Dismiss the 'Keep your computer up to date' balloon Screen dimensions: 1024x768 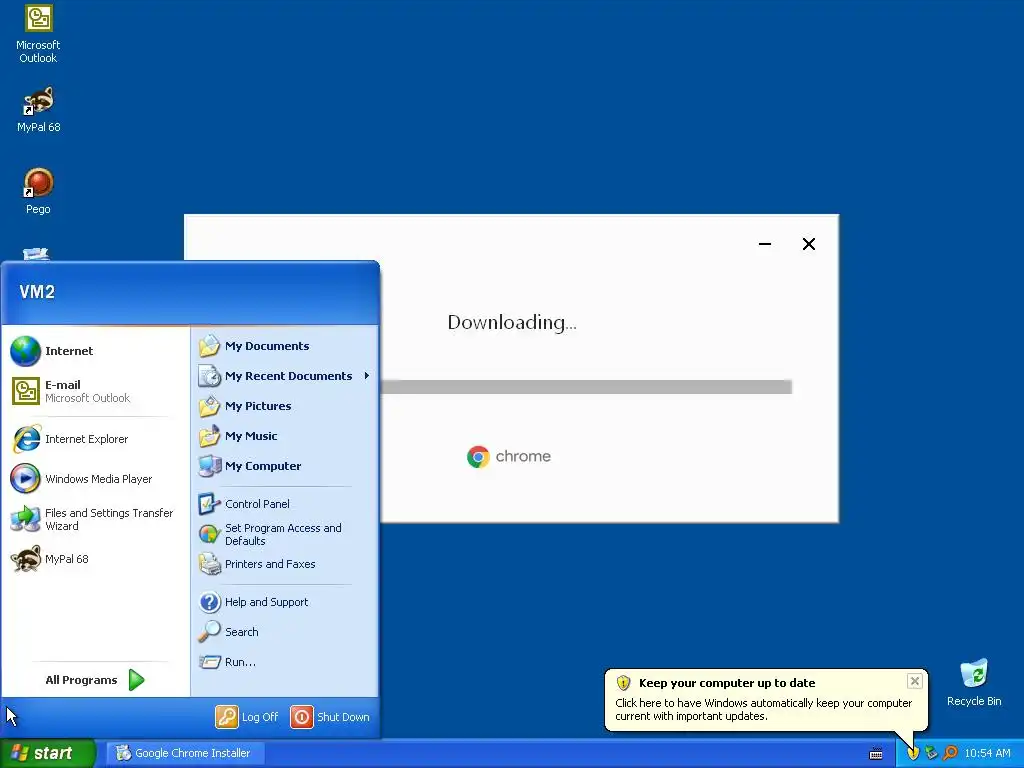(x=914, y=681)
